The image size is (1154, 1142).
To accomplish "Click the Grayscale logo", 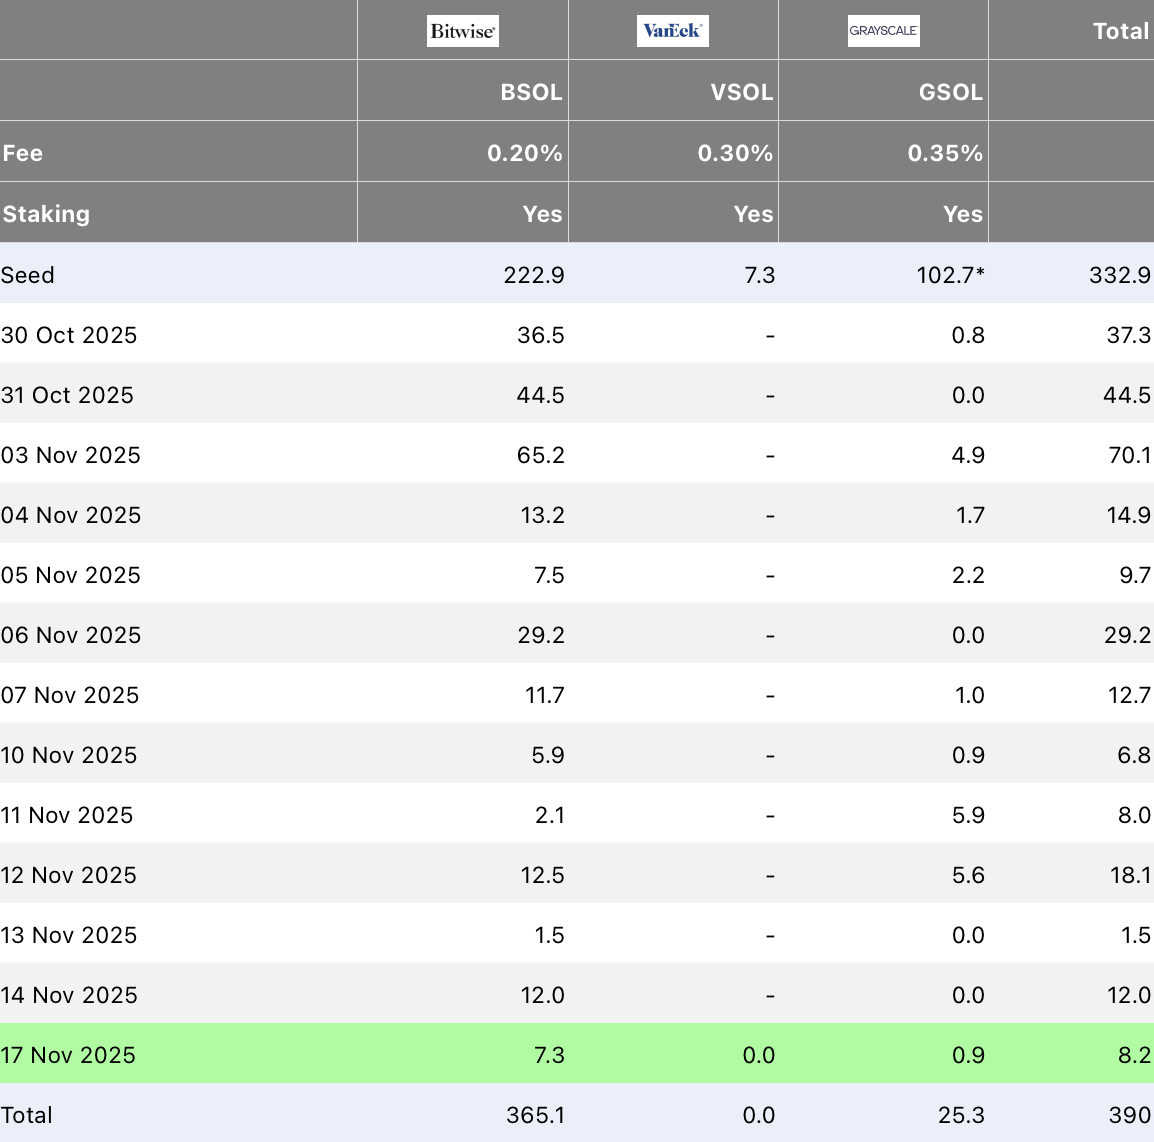I will click(883, 31).
